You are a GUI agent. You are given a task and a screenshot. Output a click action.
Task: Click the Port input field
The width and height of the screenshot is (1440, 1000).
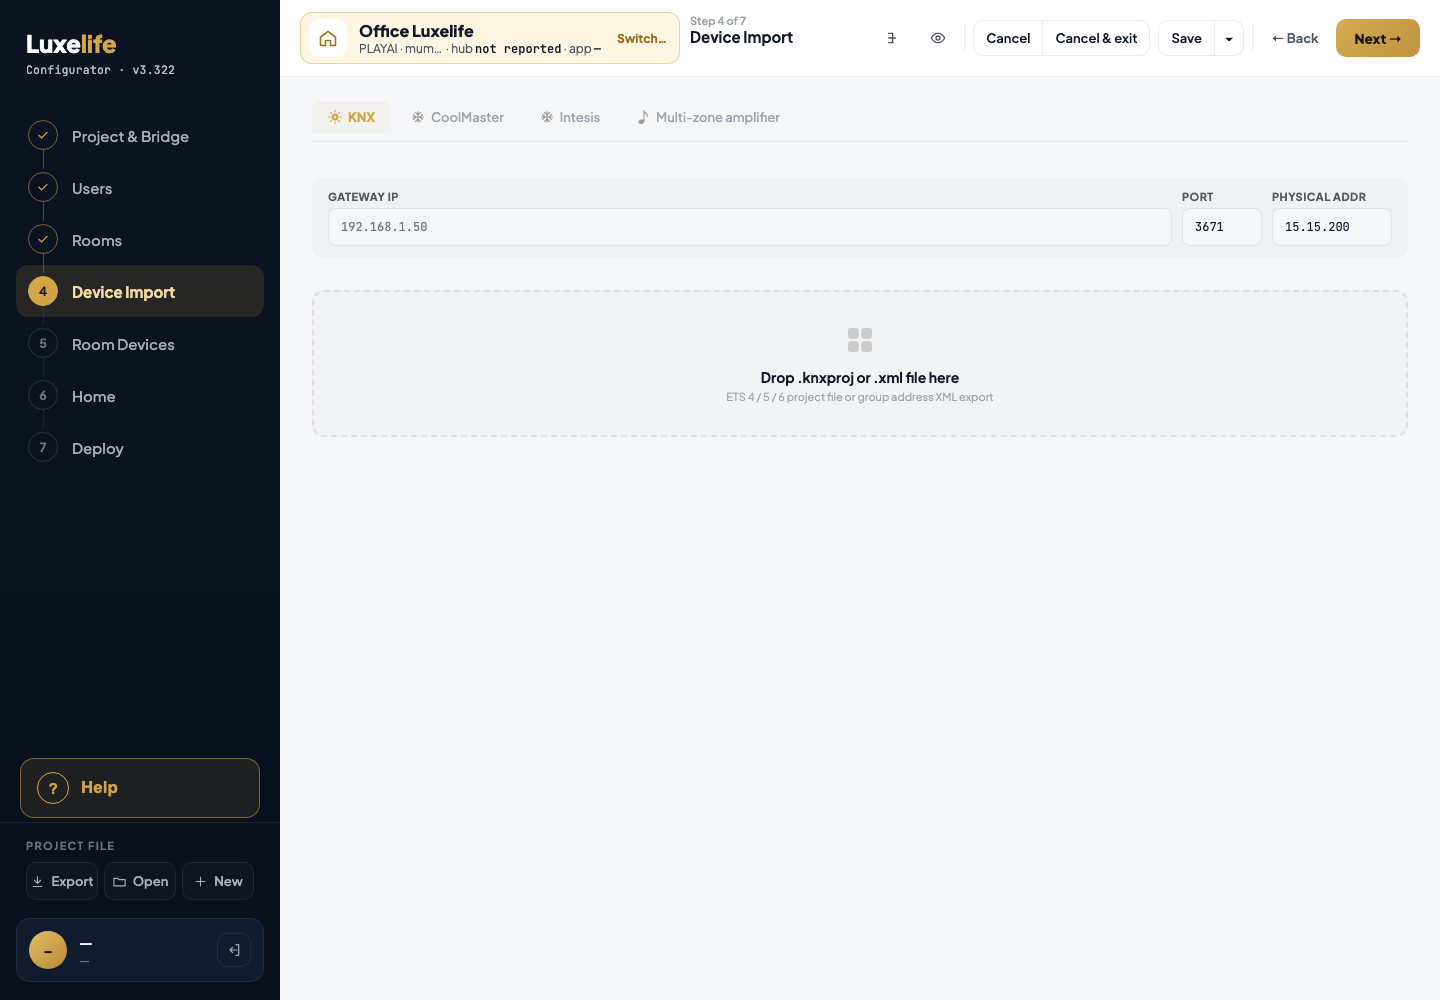pos(1222,227)
